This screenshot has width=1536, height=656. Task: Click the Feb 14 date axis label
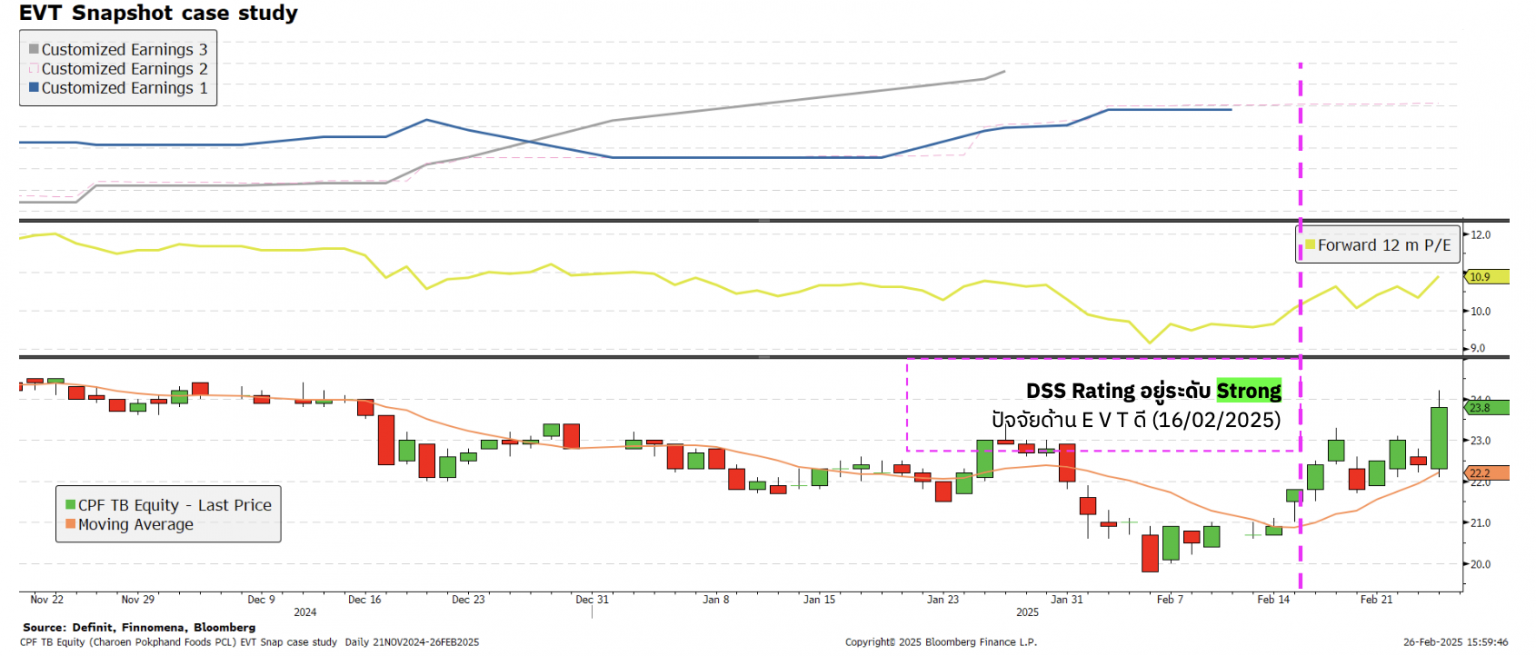(x=1273, y=600)
